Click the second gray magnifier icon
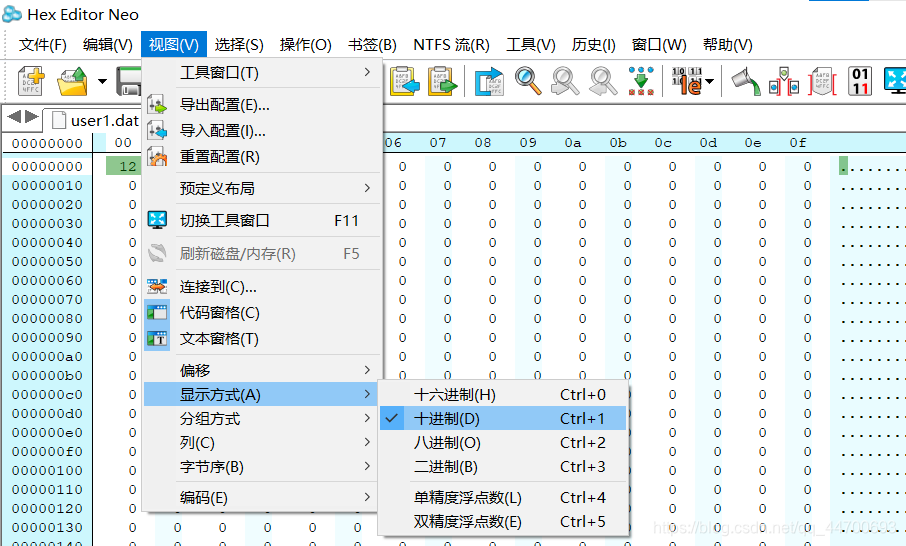This screenshot has height=546, width=906. click(x=603, y=81)
